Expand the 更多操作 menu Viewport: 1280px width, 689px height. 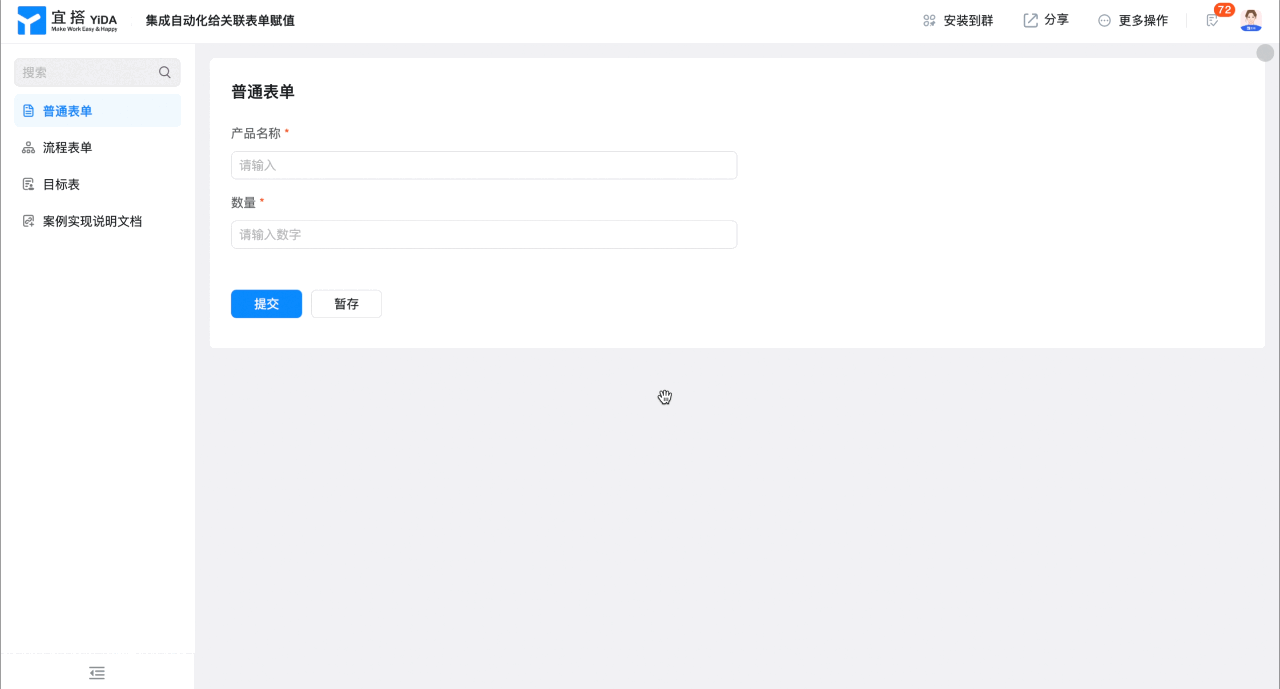1132,20
